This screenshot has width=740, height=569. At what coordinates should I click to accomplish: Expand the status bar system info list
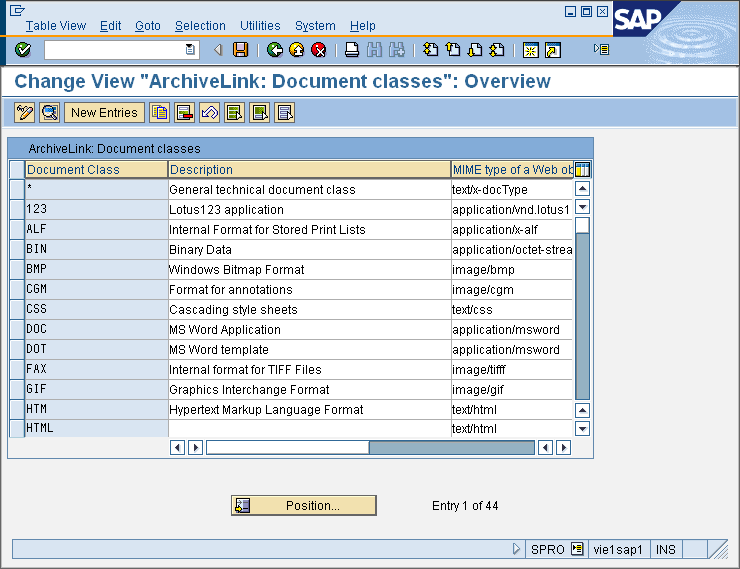pos(577,549)
